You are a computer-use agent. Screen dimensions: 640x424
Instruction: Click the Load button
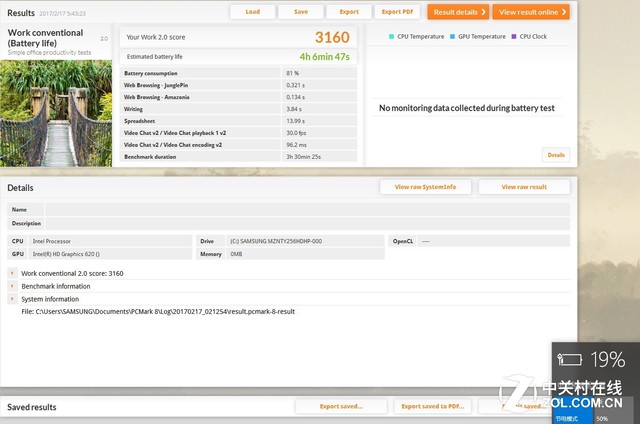coord(252,12)
